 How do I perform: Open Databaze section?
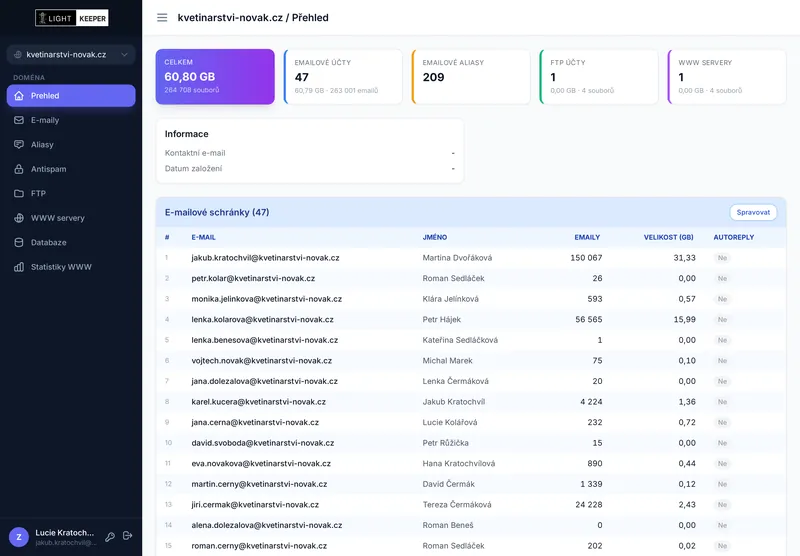(x=71, y=242)
